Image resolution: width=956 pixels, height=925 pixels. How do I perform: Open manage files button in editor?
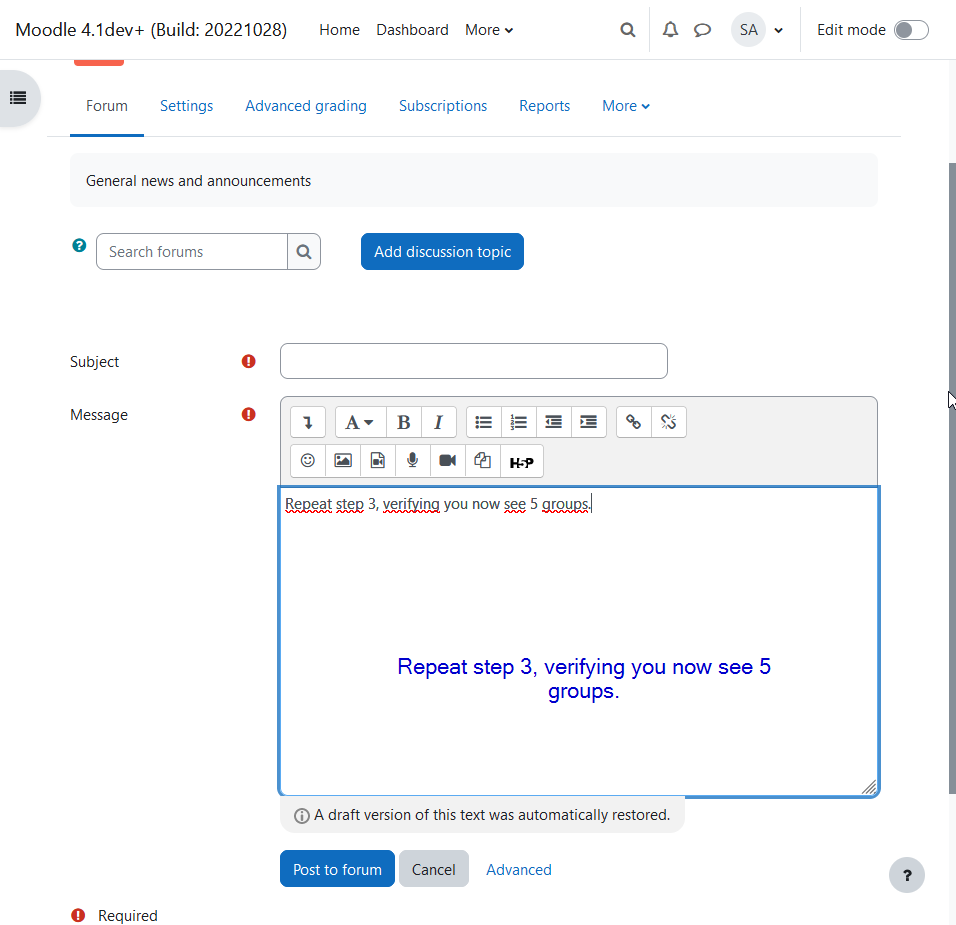pyautogui.click(x=483, y=461)
